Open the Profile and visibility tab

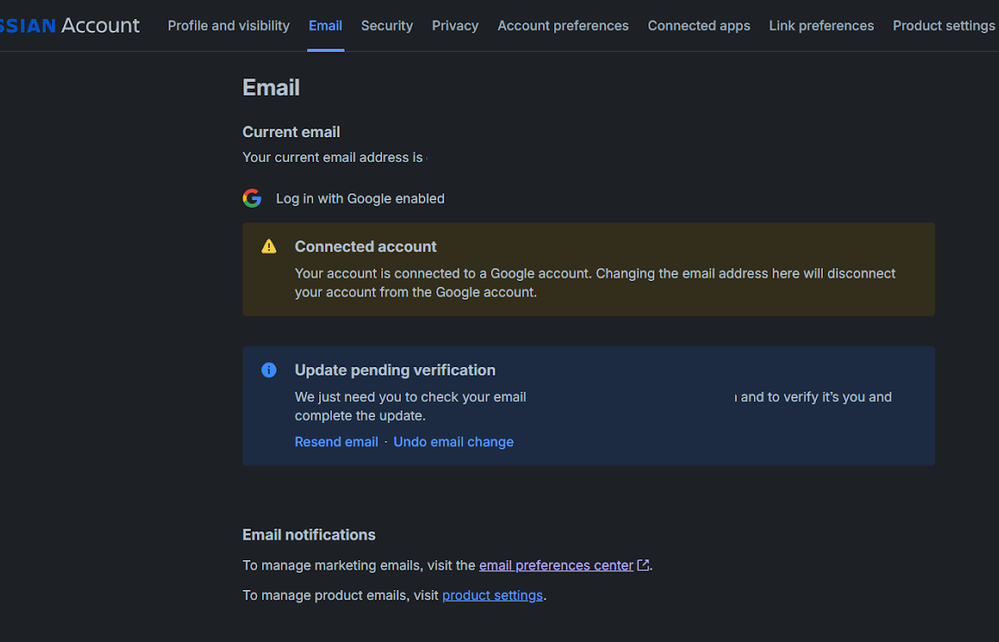pyautogui.click(x=228, y=25)
